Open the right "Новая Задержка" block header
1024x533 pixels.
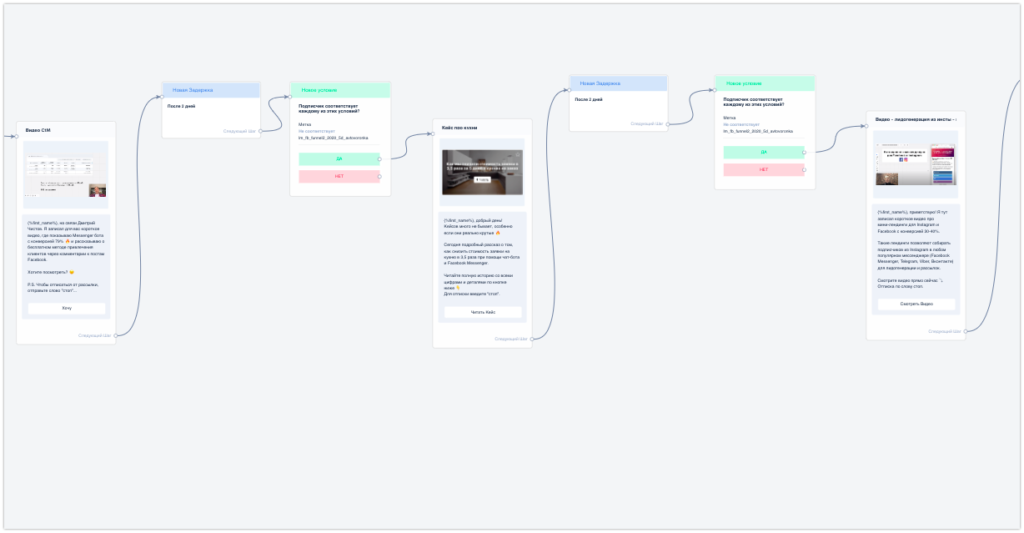(x=618, y=83)
